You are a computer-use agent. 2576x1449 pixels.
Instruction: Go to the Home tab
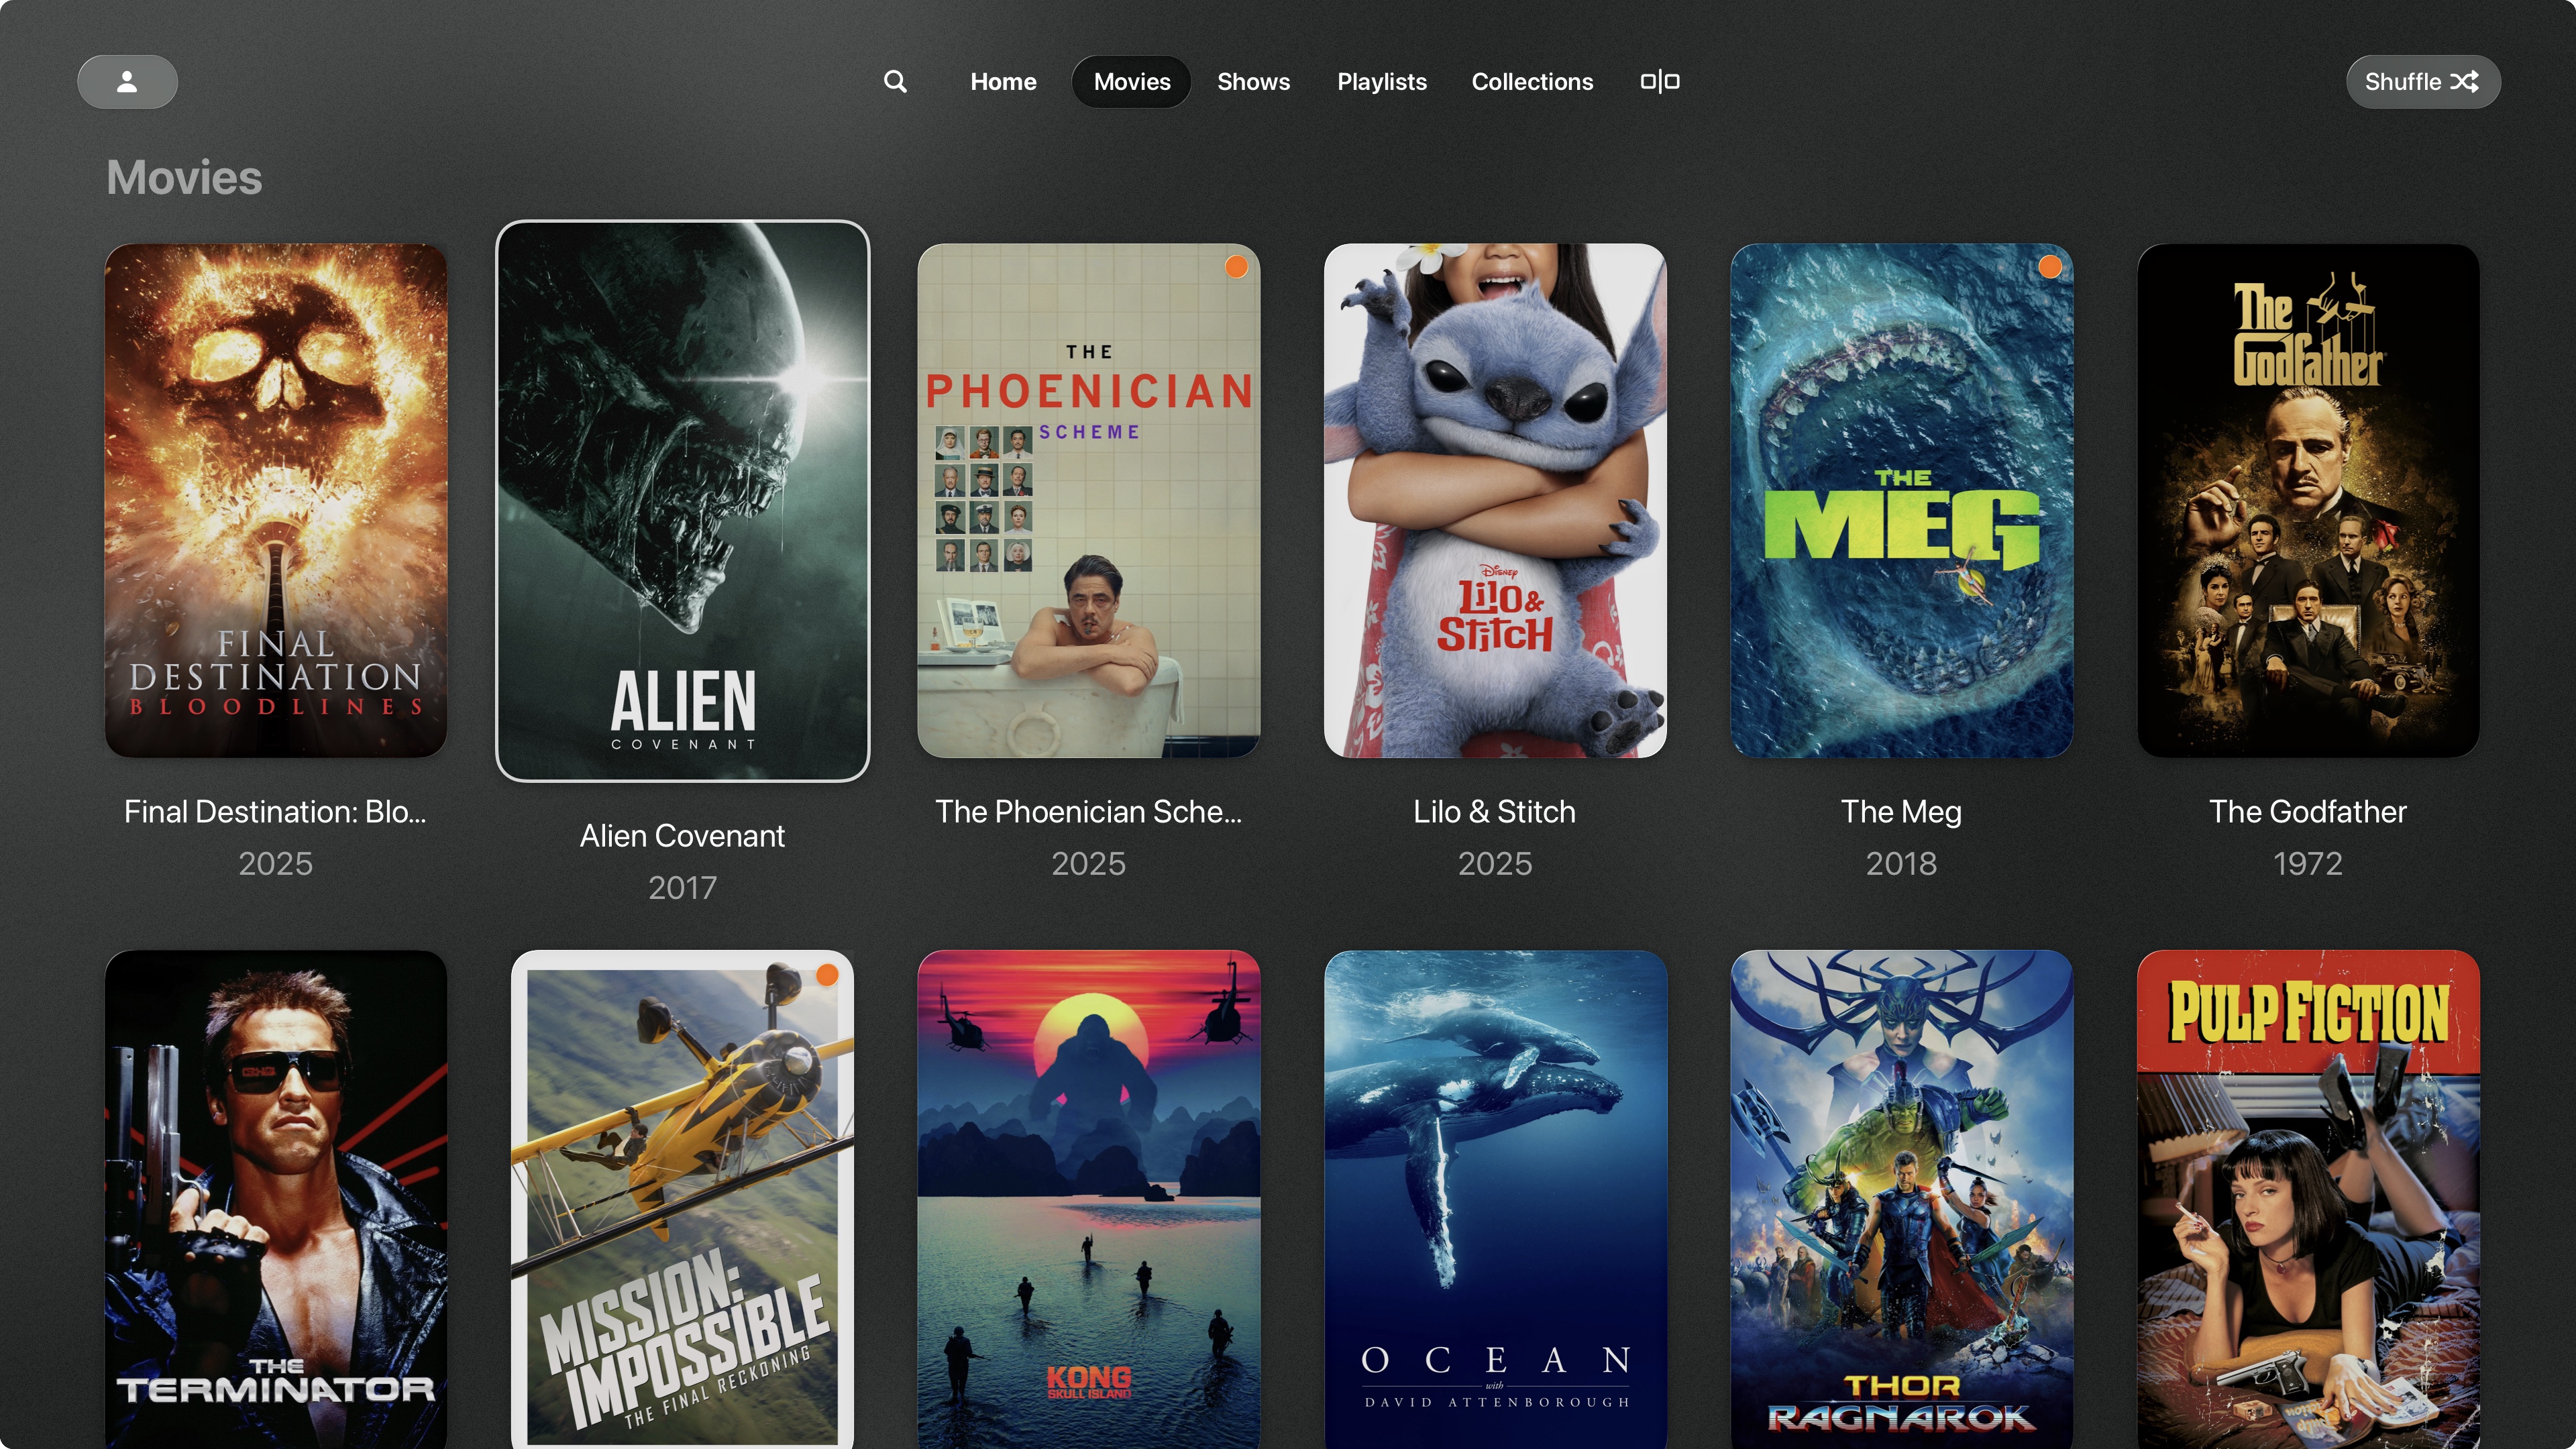1003,82
